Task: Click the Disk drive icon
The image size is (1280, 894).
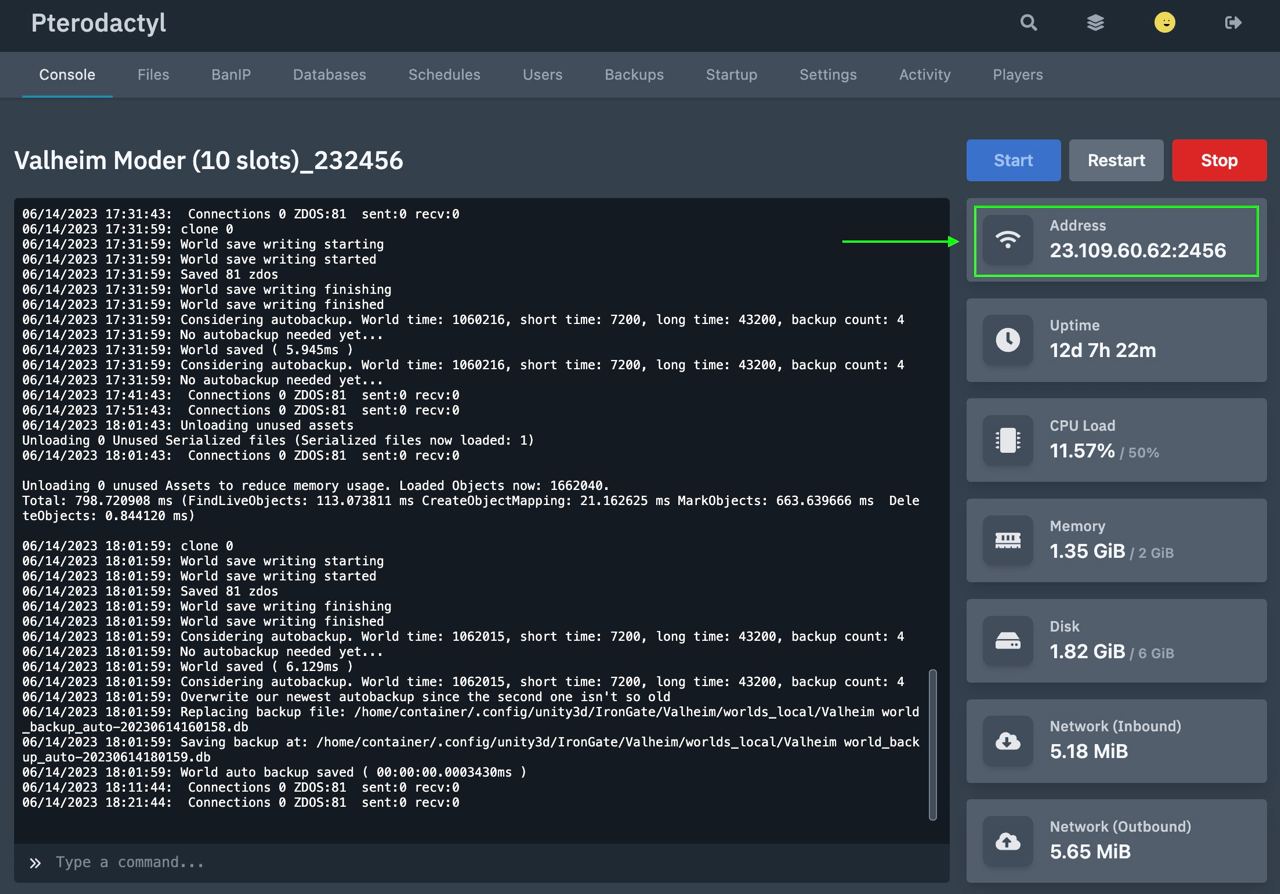Action: [x=1008, y=641]
